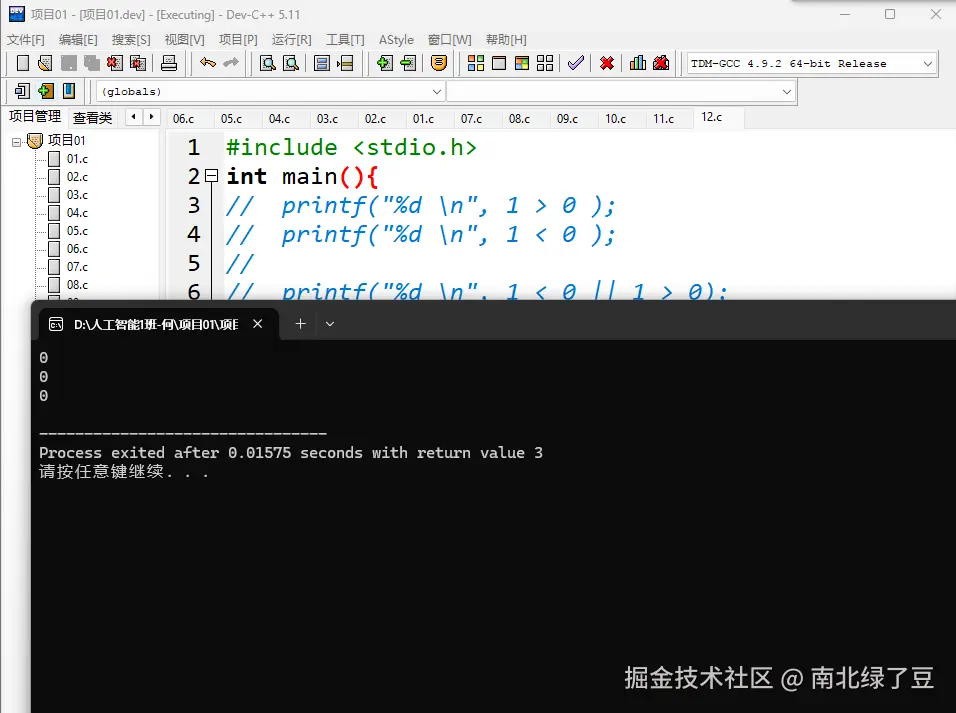The image size is (956, 713).
Task: Click the plus to add console tab
Action: click(301, 324)
